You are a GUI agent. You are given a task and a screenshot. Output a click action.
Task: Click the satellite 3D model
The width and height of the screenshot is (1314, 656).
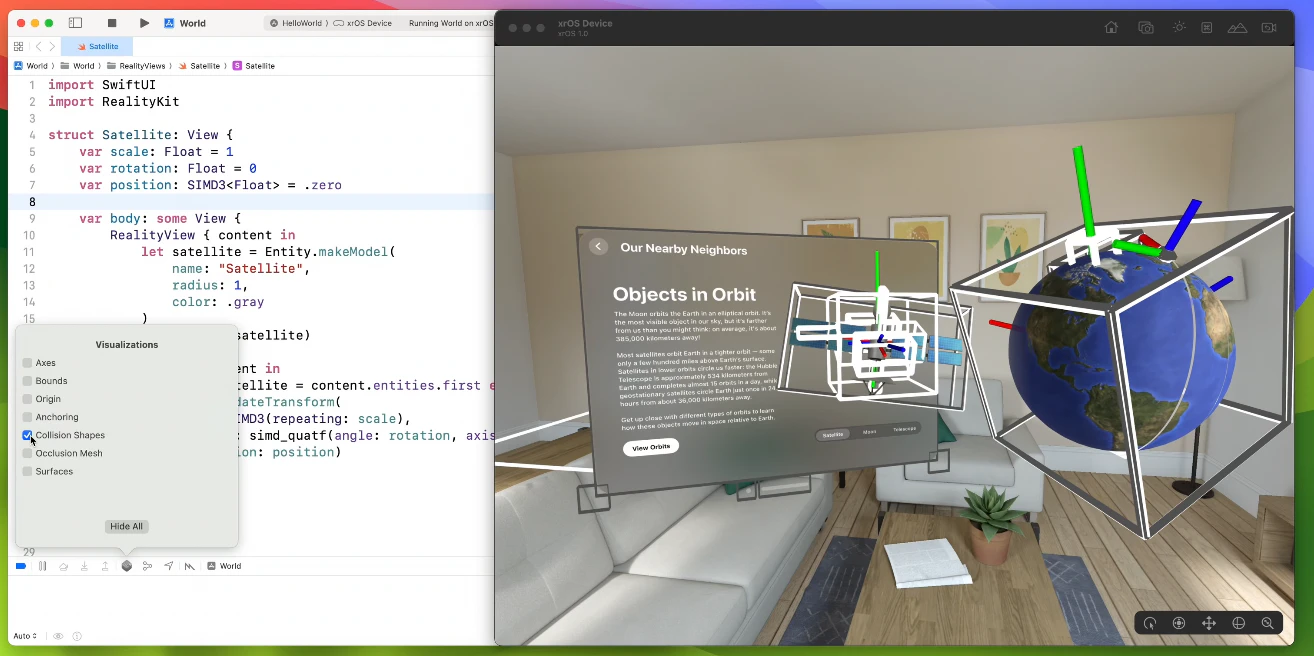tap(875, 343)
